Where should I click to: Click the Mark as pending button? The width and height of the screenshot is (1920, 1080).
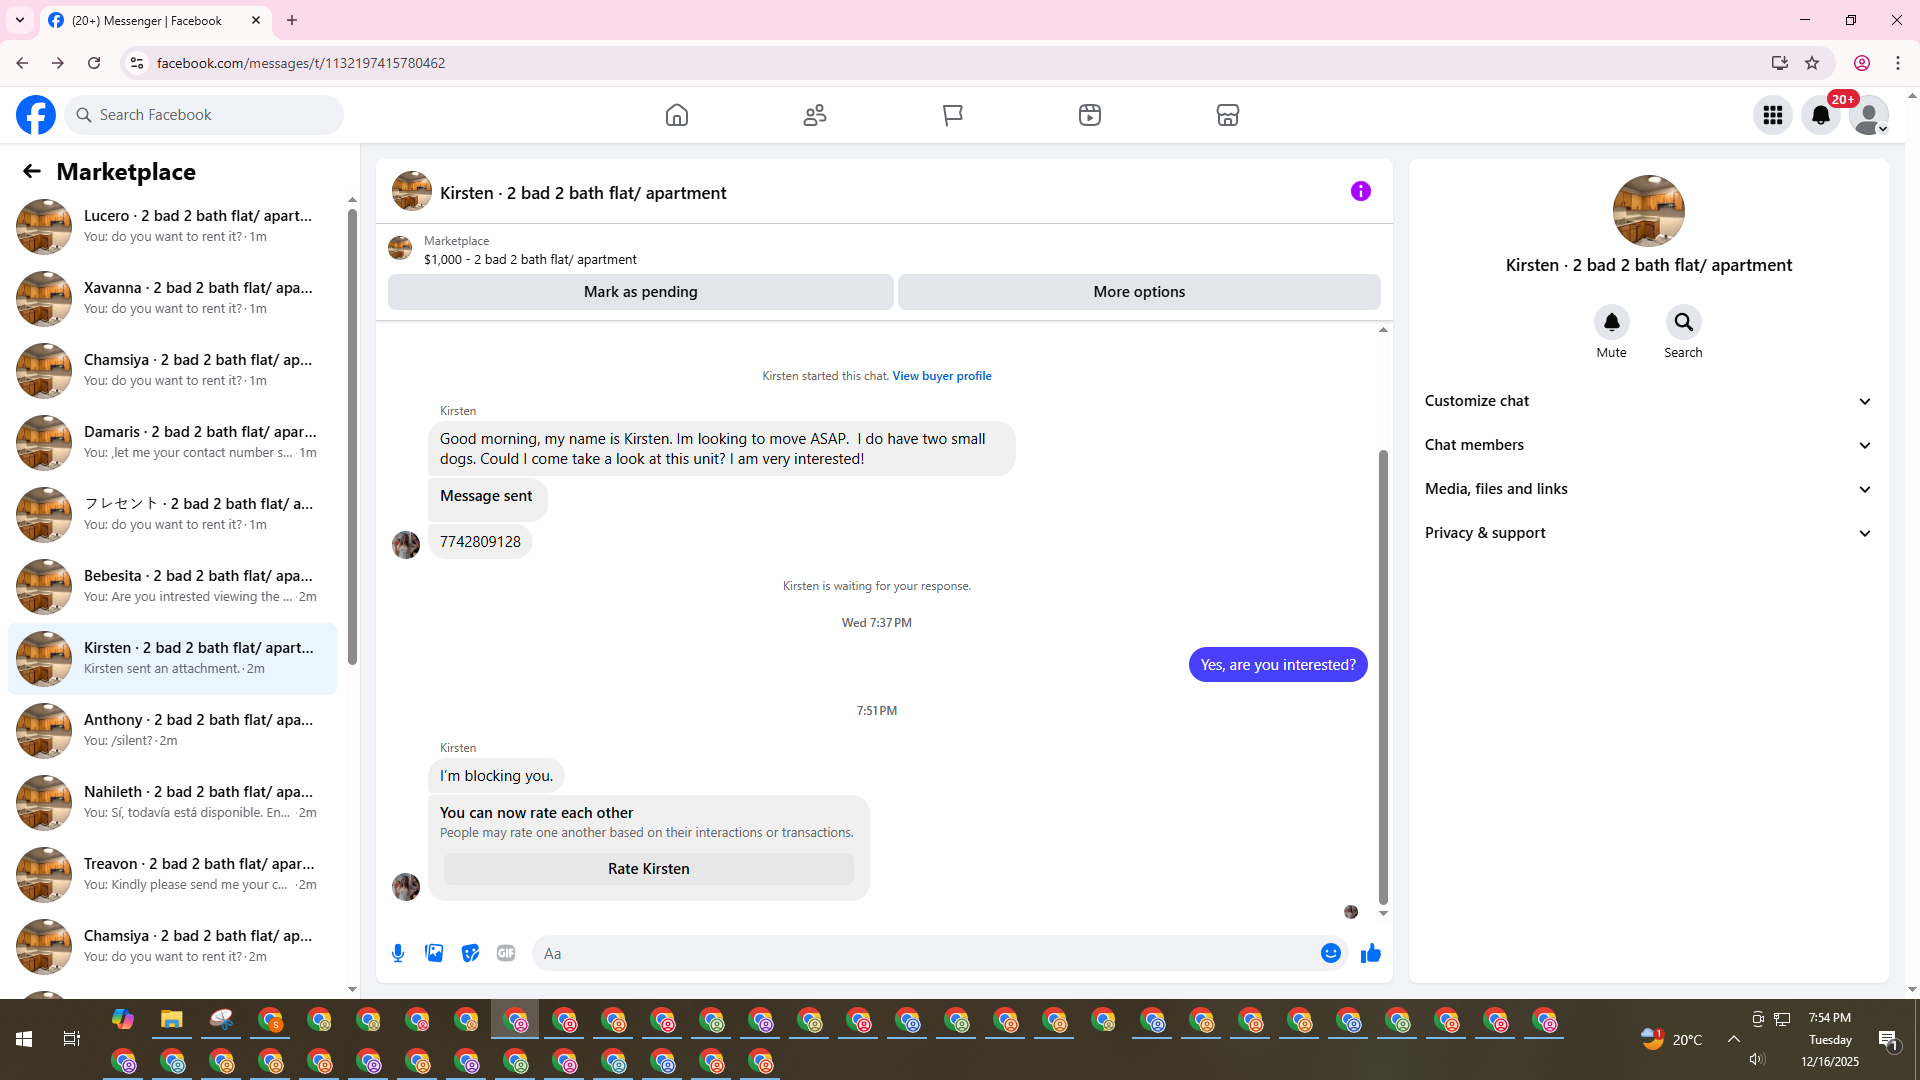(x=641, y=292)
